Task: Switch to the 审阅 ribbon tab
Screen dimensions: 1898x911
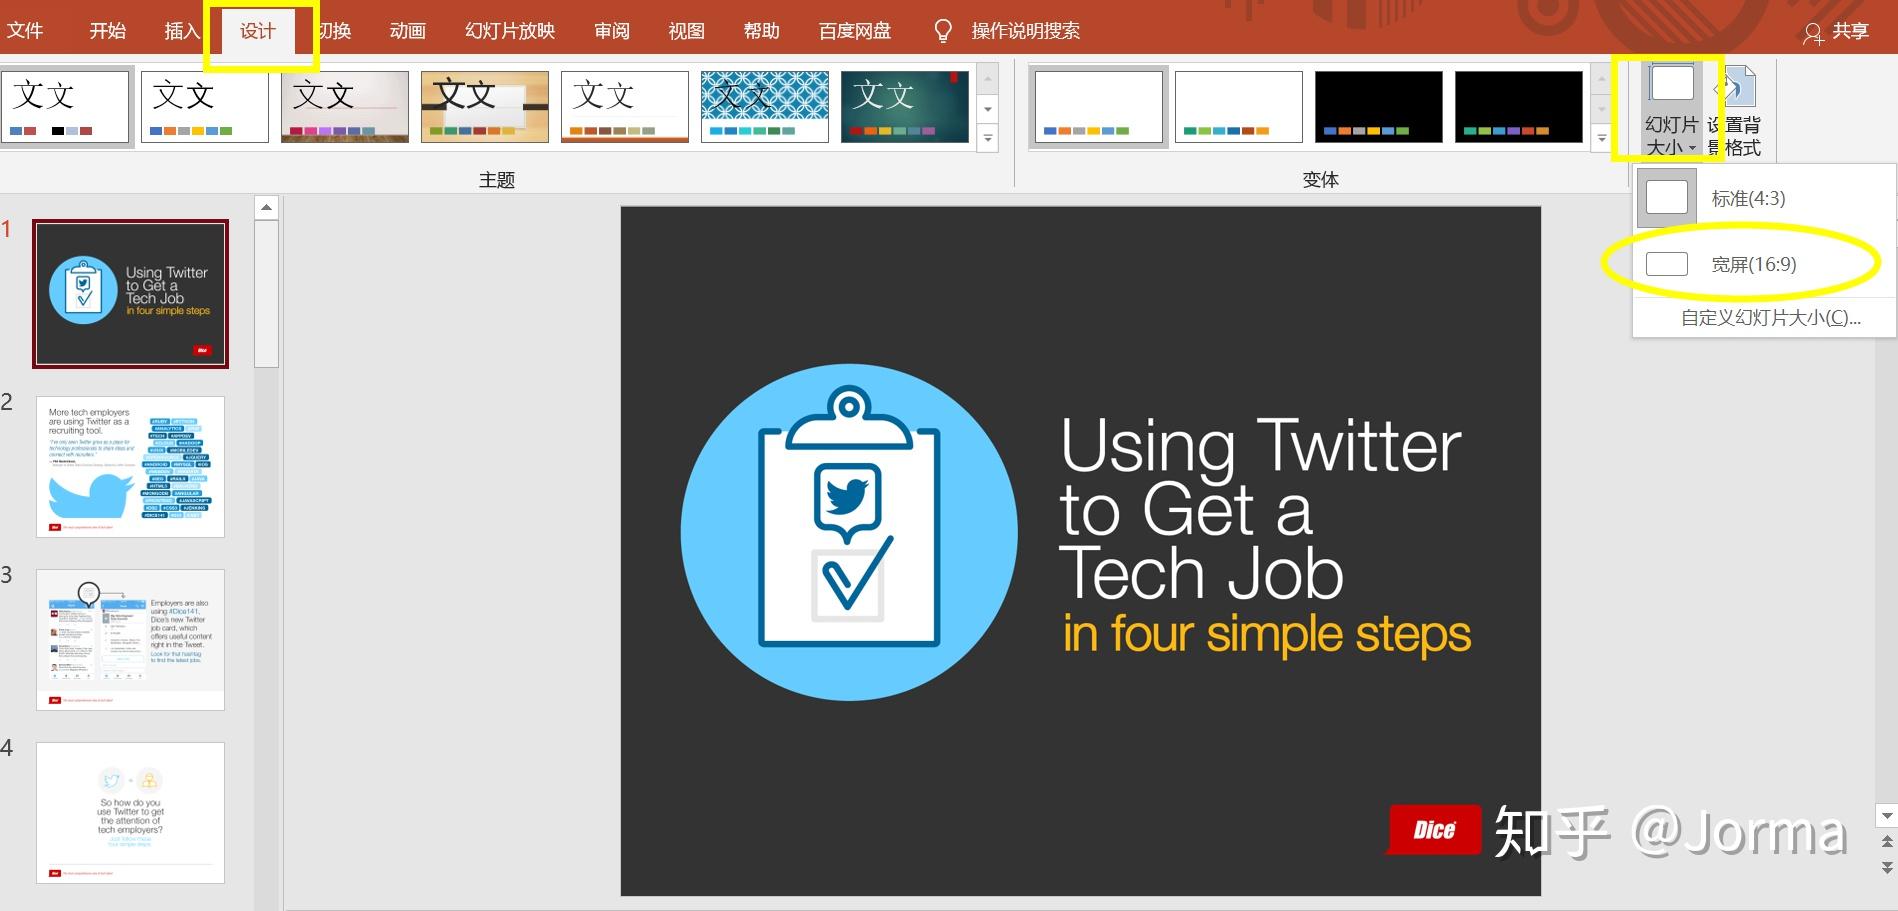Action: click(x=612, y=31)
